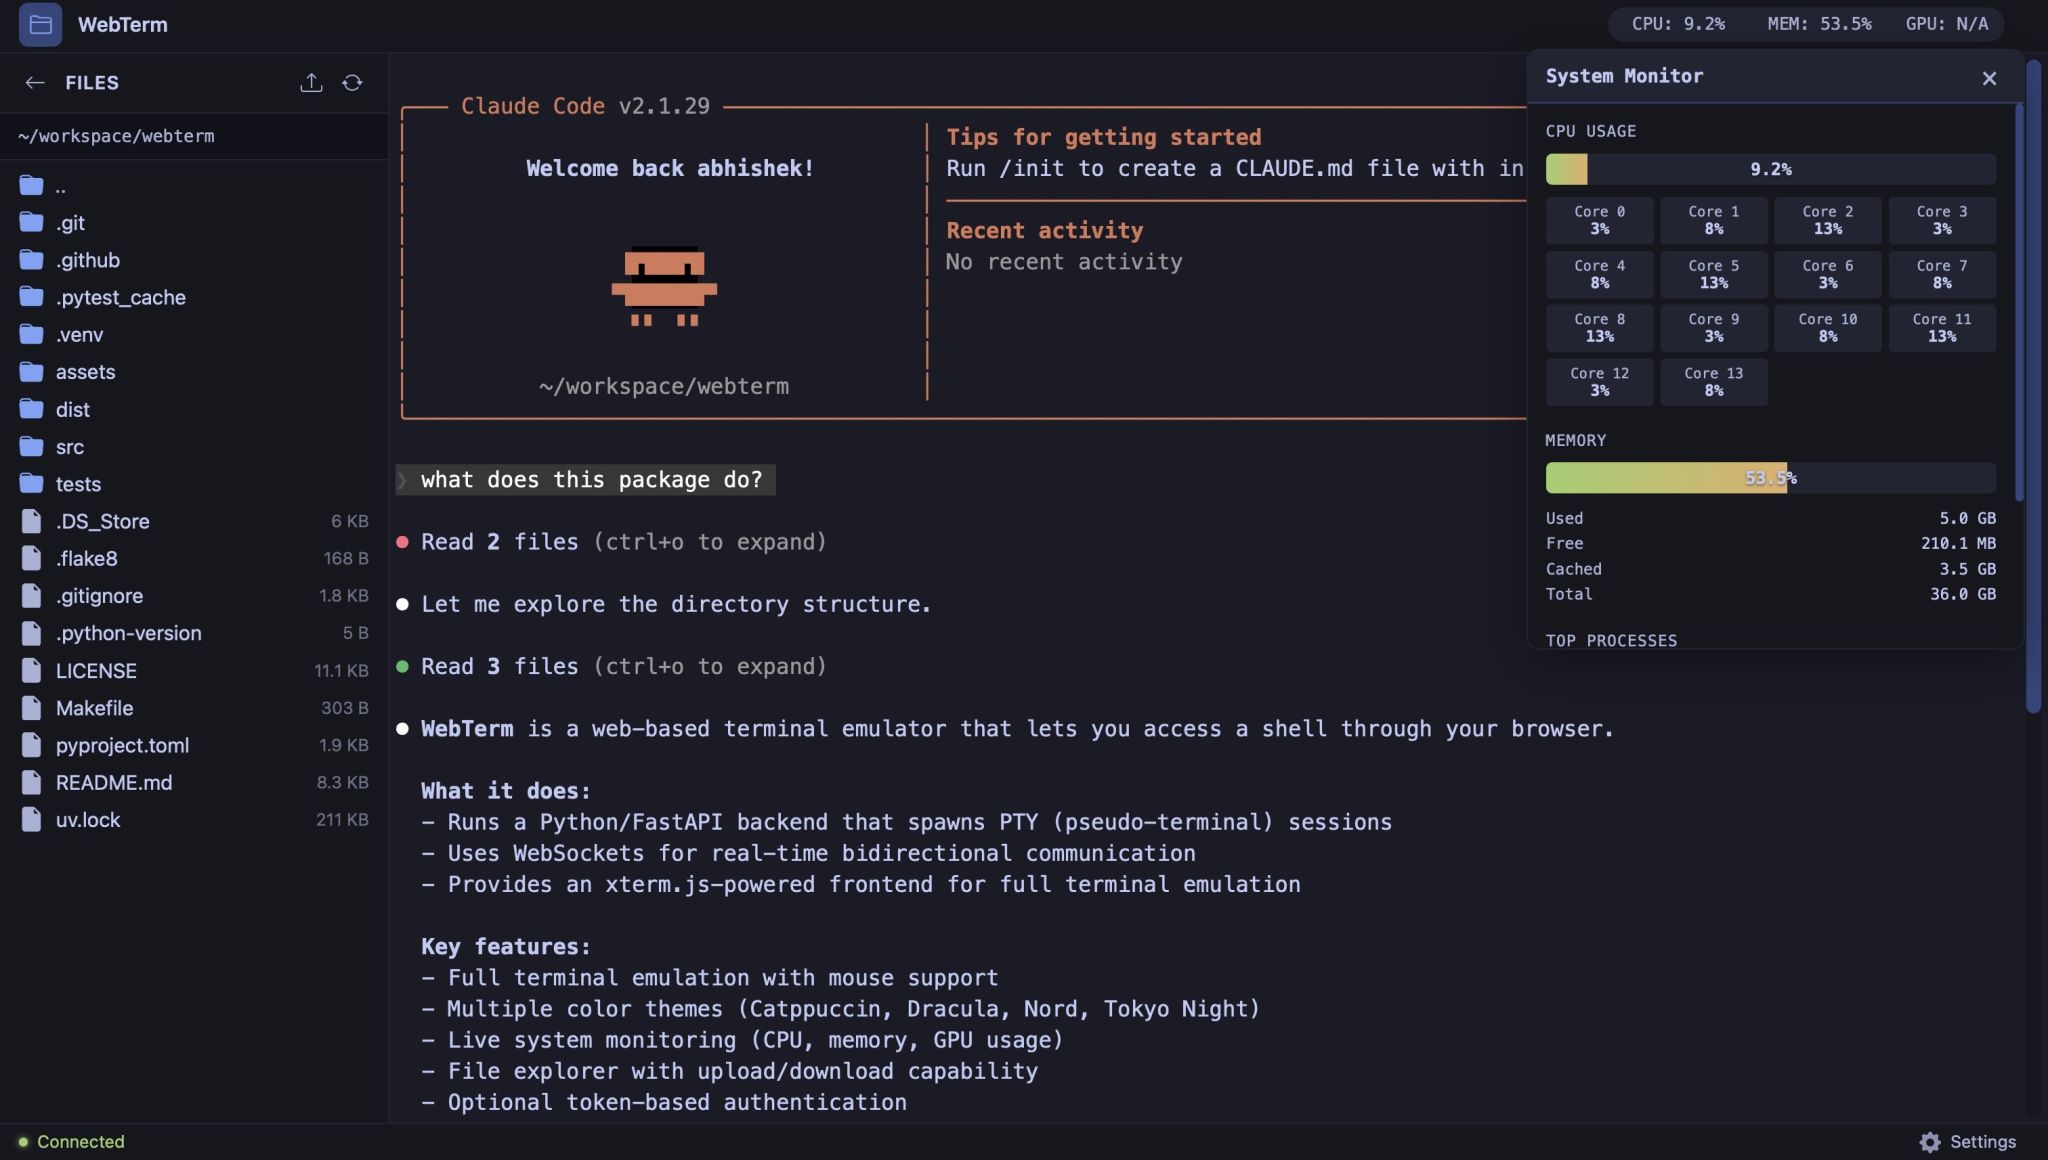This screenshot has width=2048, height=1160.
Task: Select the .gitignore file
Action: (194, 596)
